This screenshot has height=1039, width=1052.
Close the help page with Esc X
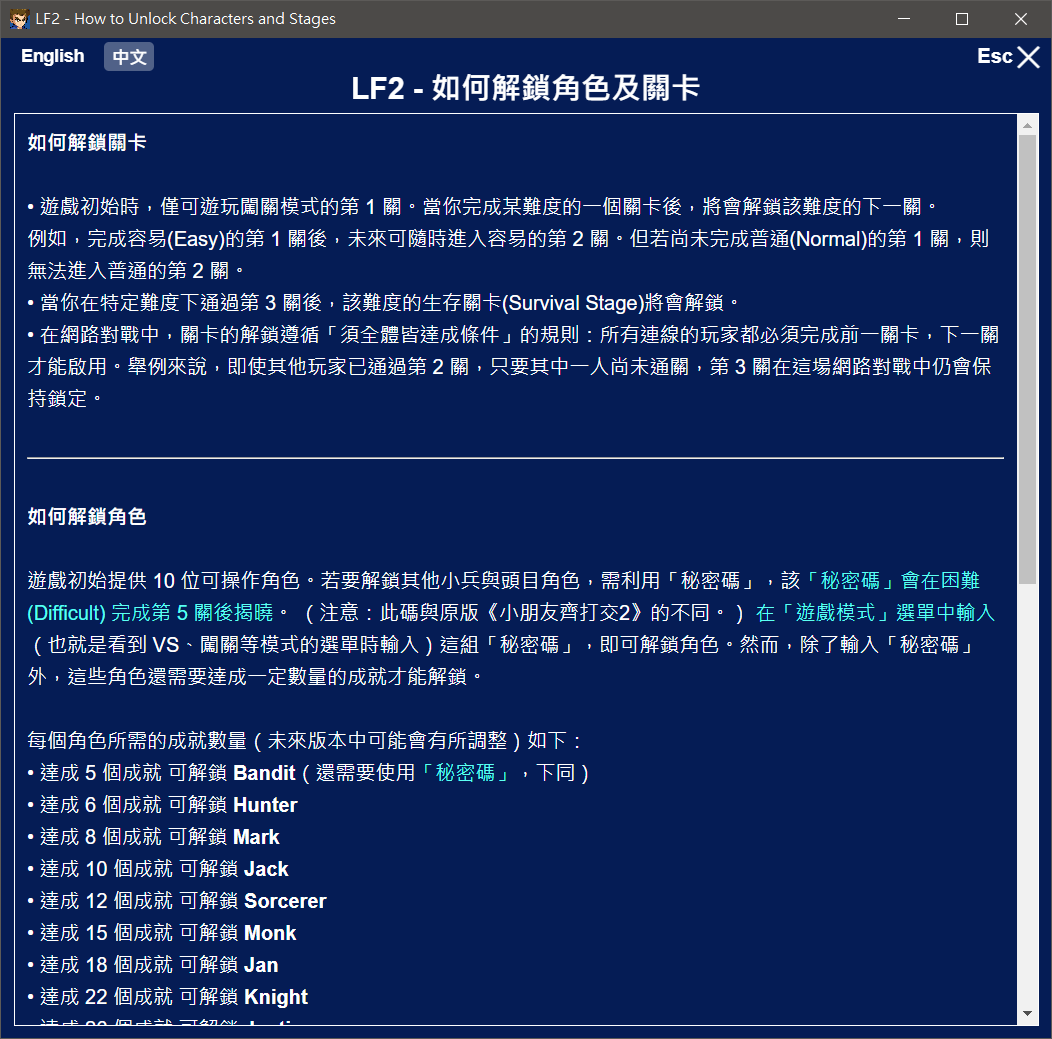tap(1008, 56)
